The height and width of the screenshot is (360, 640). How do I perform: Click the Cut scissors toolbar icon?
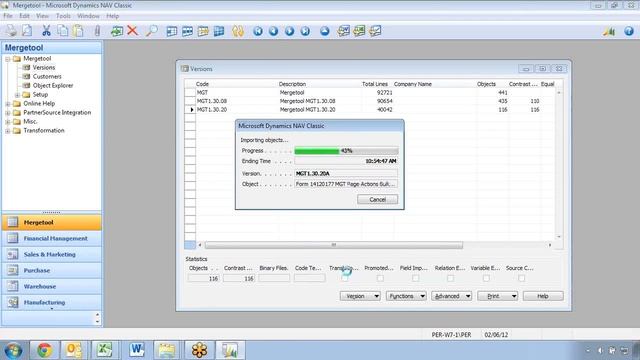tap(46, 31)
